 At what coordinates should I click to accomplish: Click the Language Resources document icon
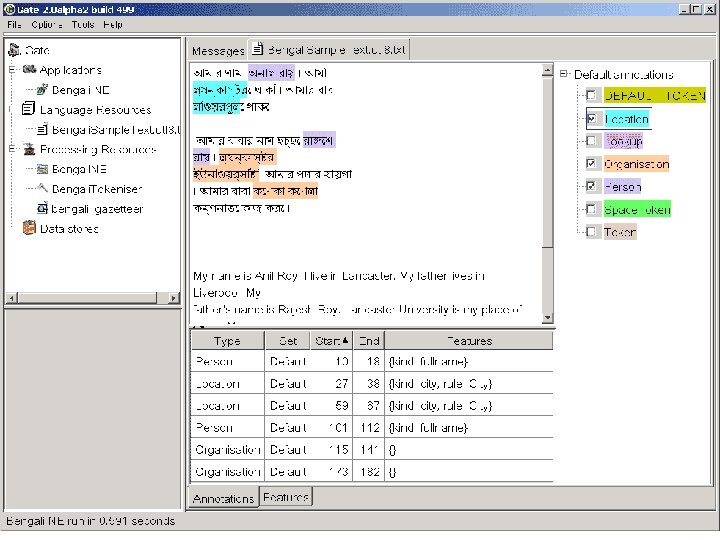point(29,110)
